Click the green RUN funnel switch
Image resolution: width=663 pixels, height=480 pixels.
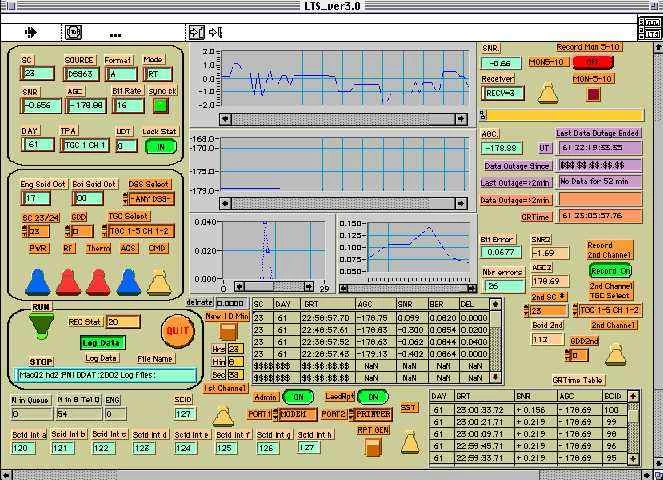coord(40,324)
